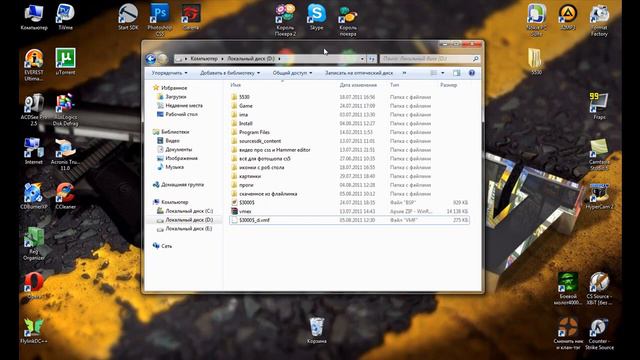
Task: Launch the HyperCam 2 desktop shortcut
Action: pos(599,196)
